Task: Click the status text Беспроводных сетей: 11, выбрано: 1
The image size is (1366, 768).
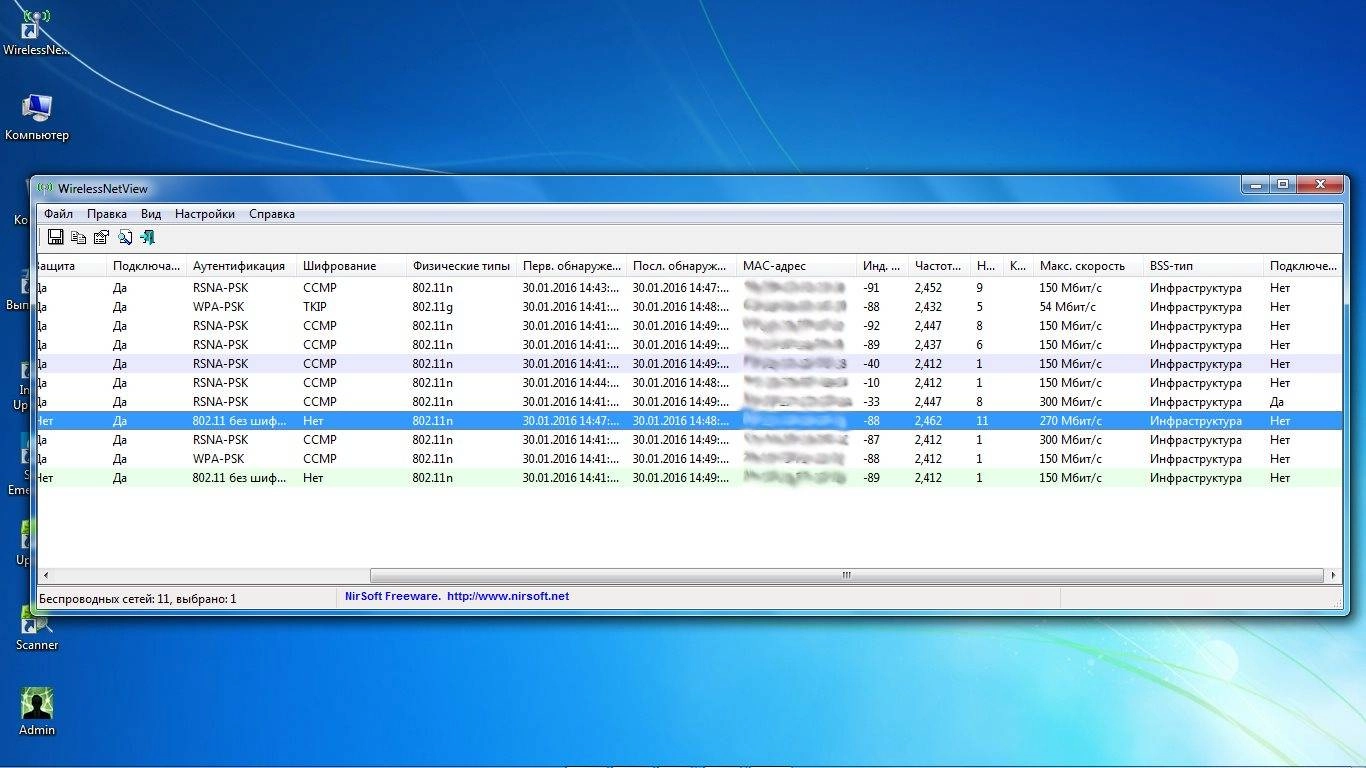Action: pos(138,598)
